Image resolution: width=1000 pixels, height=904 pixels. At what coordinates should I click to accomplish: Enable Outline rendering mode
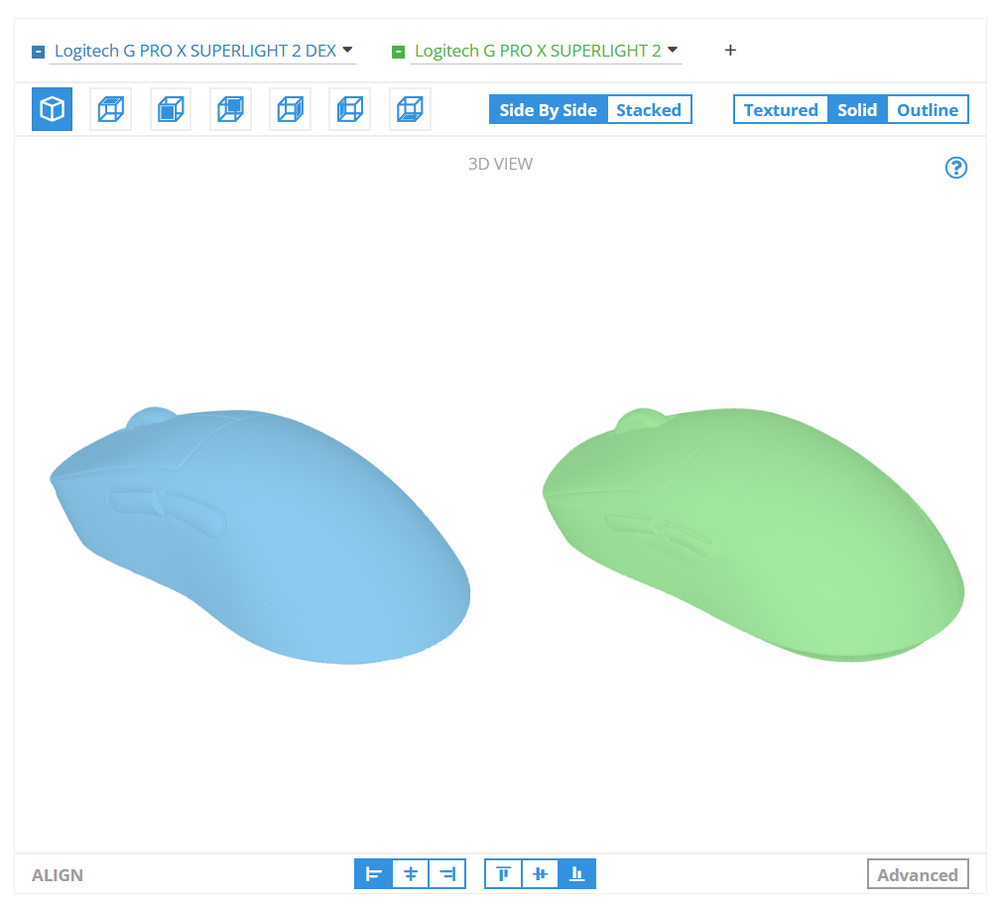[x=927, y=110]
